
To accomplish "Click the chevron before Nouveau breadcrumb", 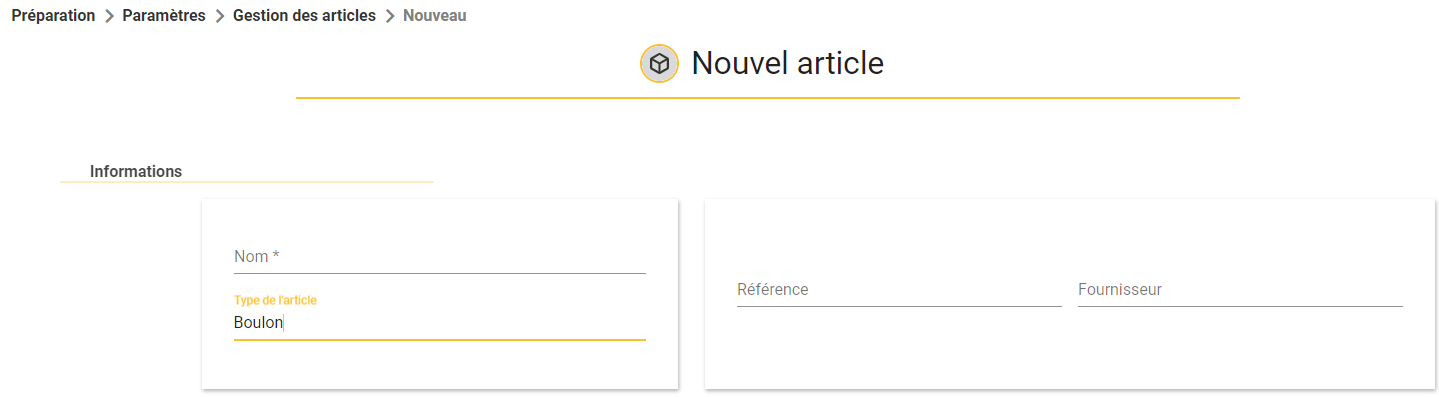I will tap(390, 16).
